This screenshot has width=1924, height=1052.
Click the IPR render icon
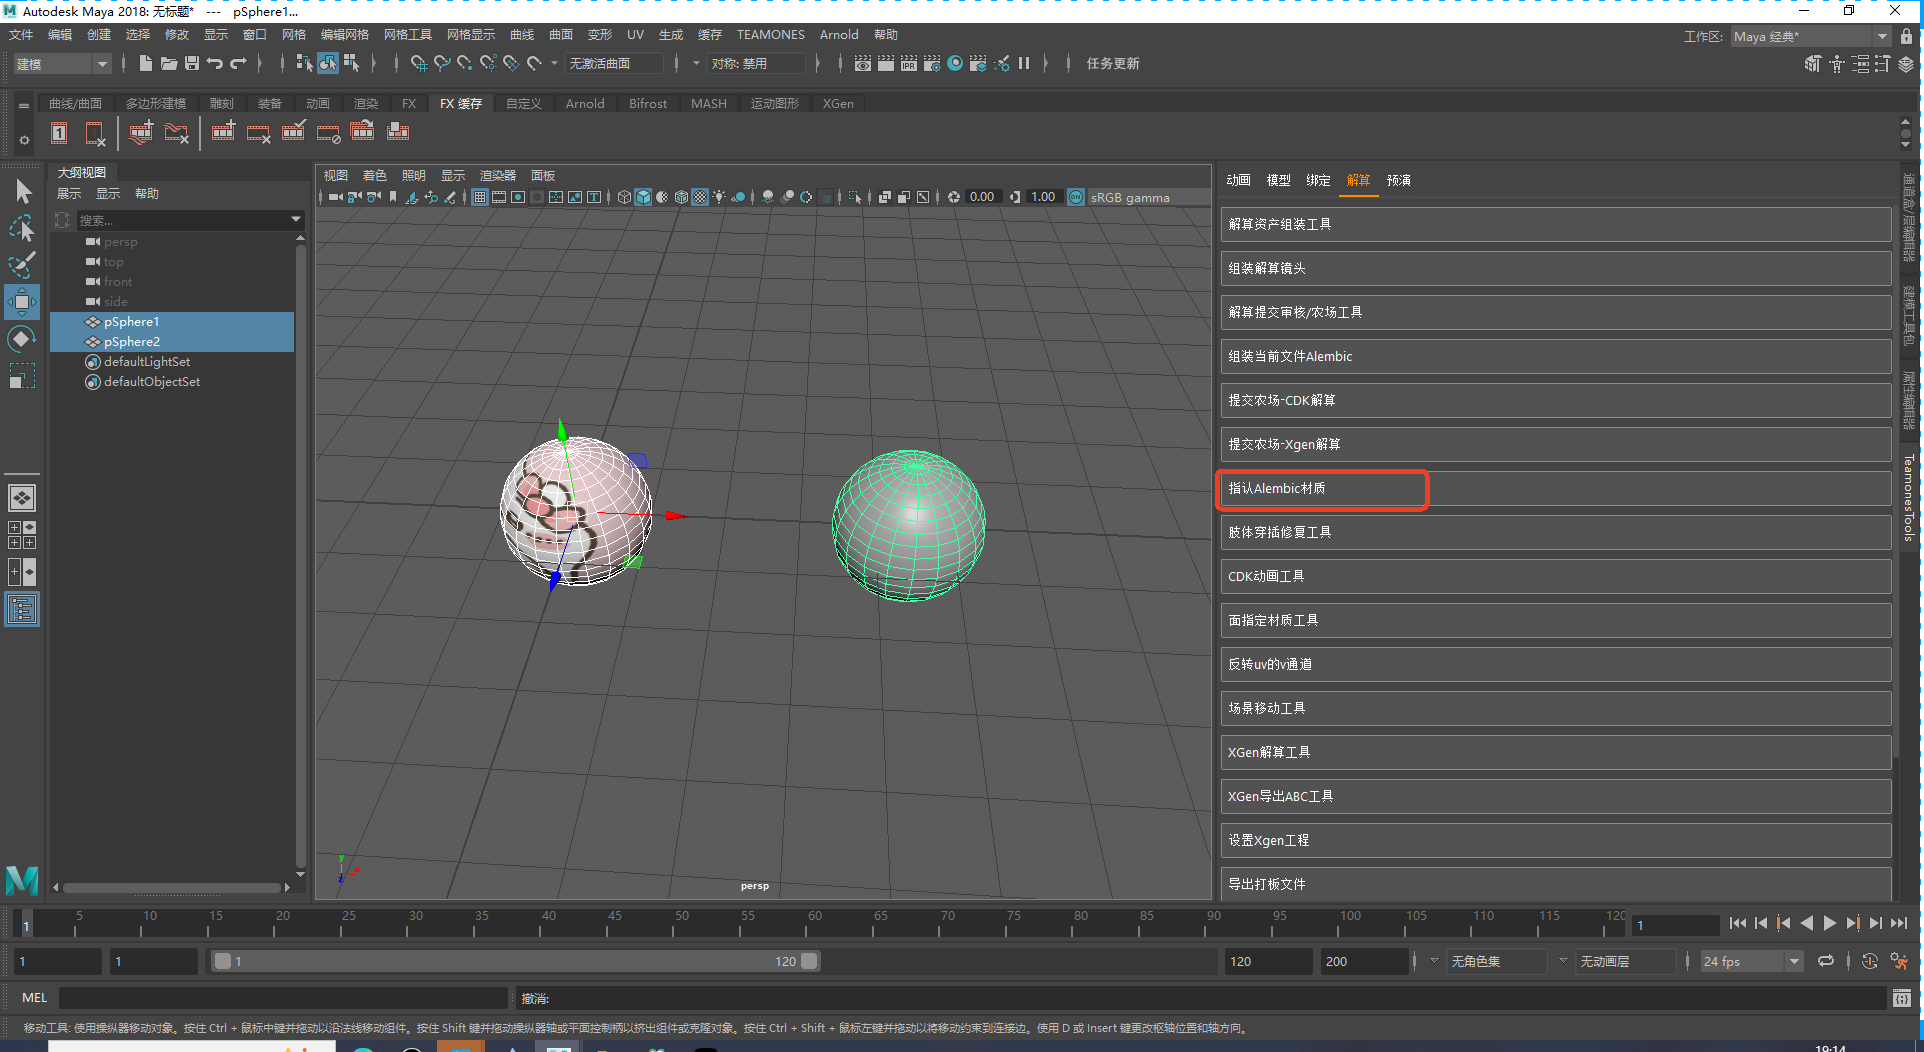coord(908,63)
